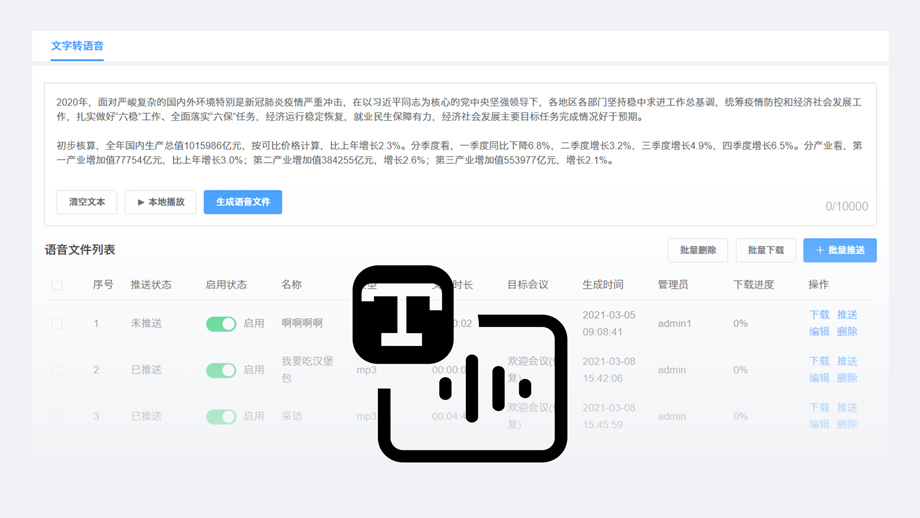This screenshot has height=518, width=920.
Task: Click the 批量删除 button
Action: point(698,250)
